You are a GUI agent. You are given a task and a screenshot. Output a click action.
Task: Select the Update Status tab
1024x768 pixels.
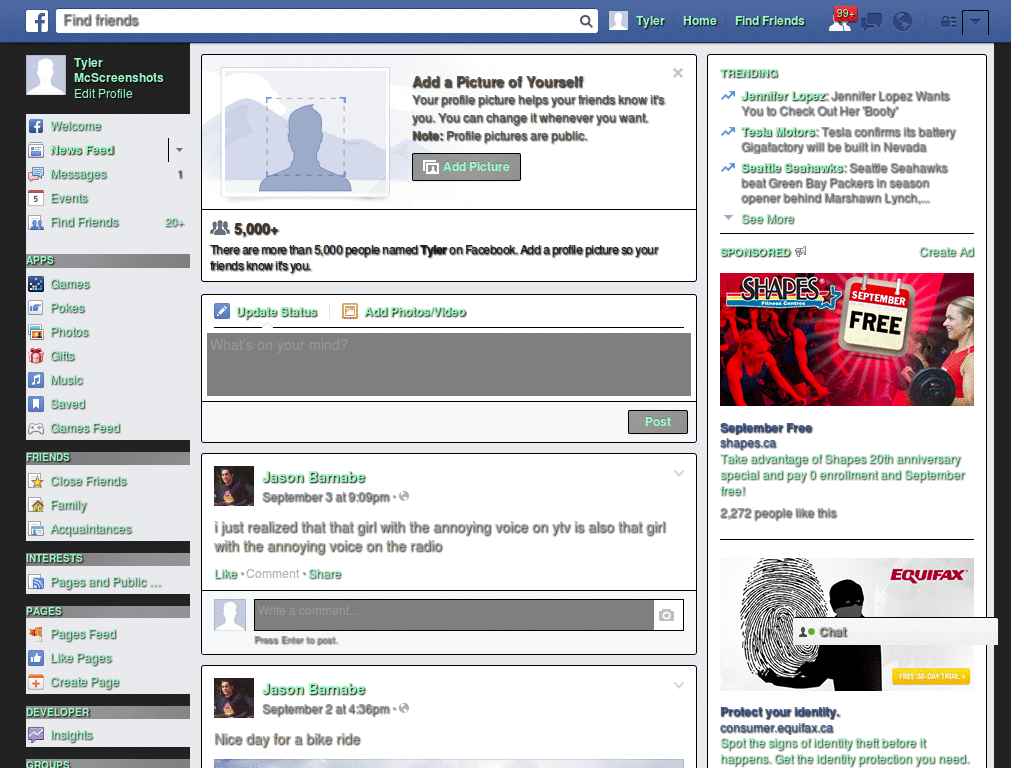[266, 312]
